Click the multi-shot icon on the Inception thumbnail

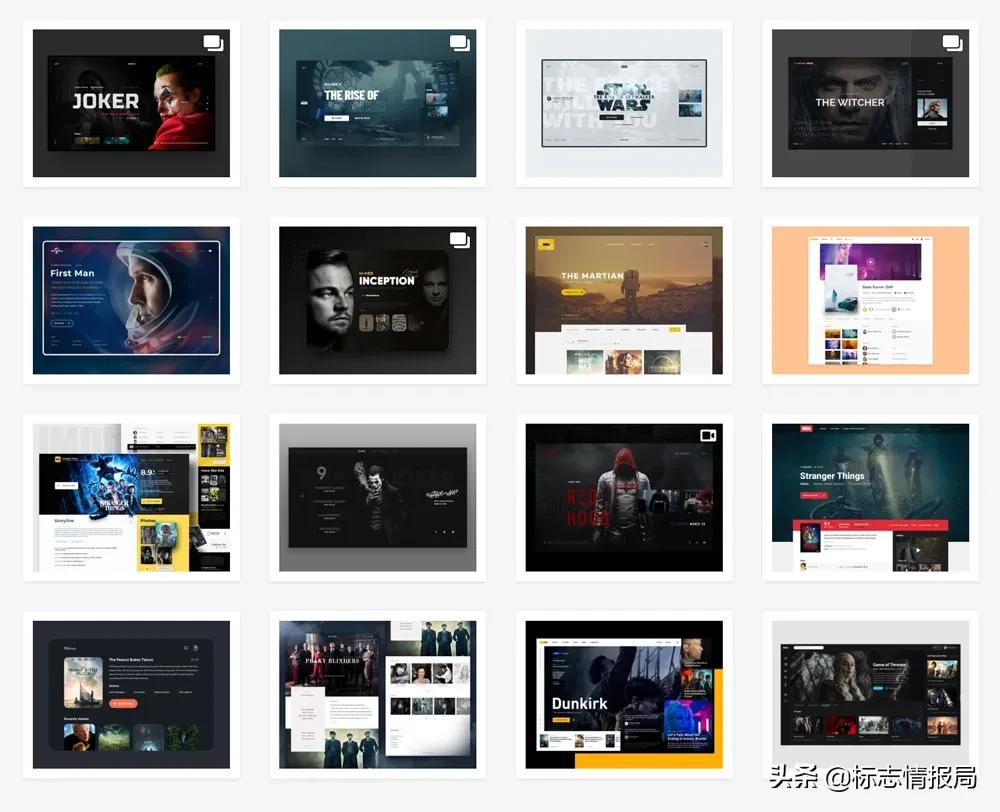(459, 240)
